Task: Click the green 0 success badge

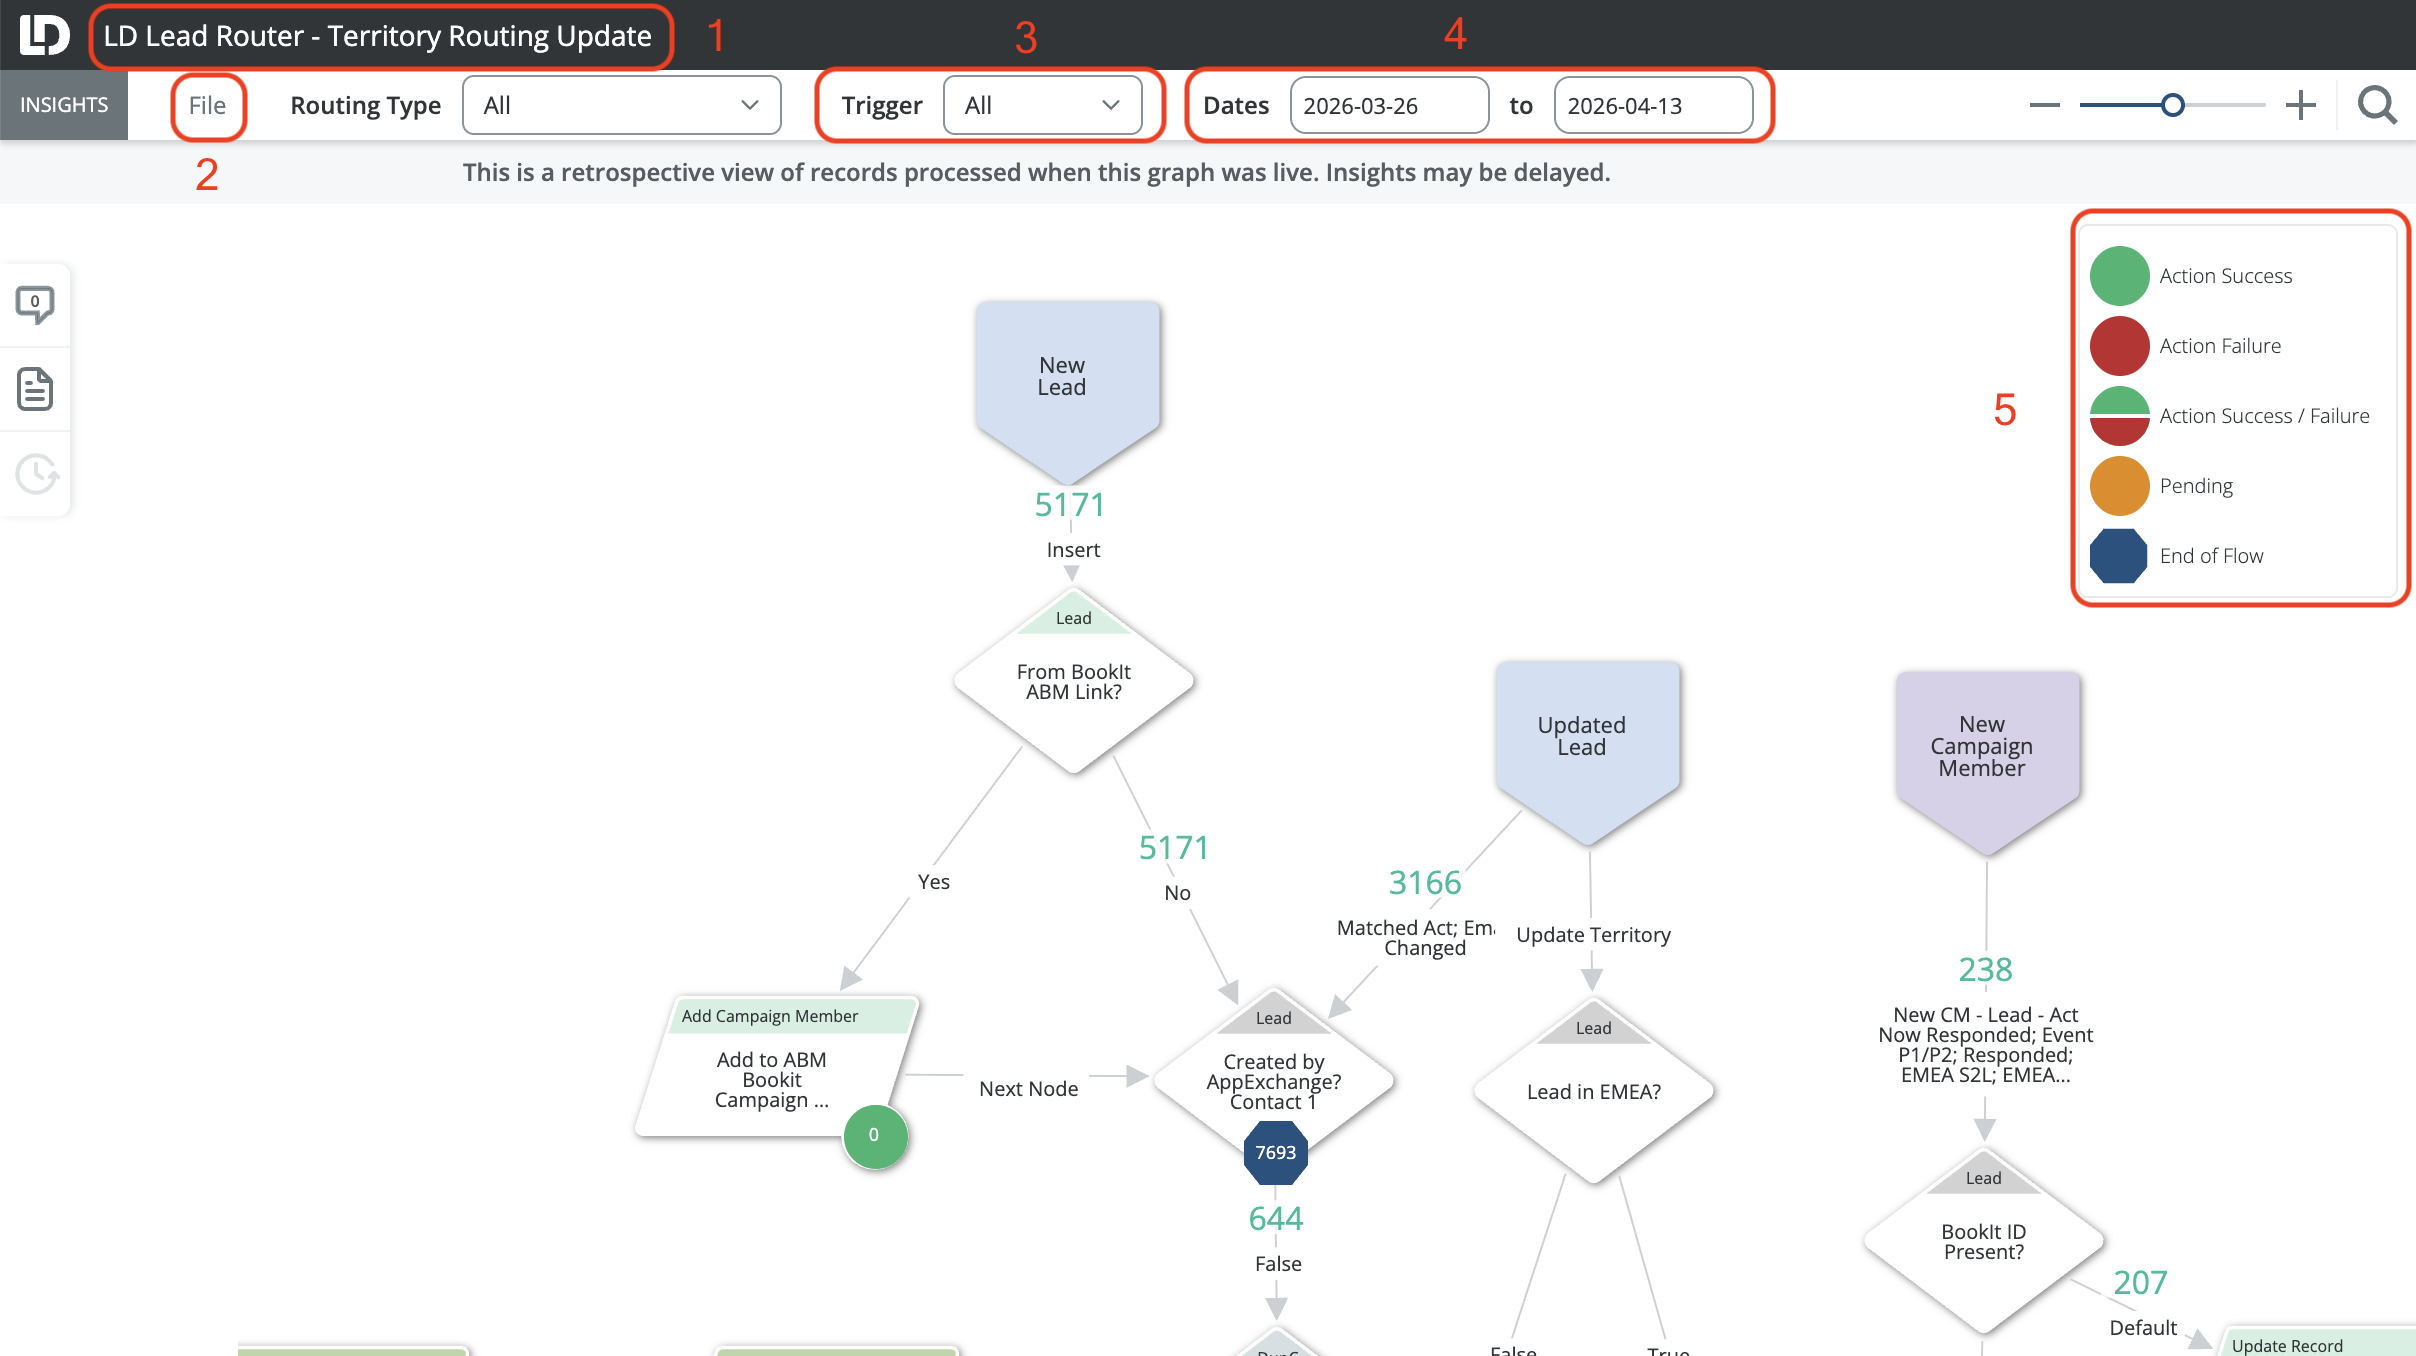Action: 874,1135
